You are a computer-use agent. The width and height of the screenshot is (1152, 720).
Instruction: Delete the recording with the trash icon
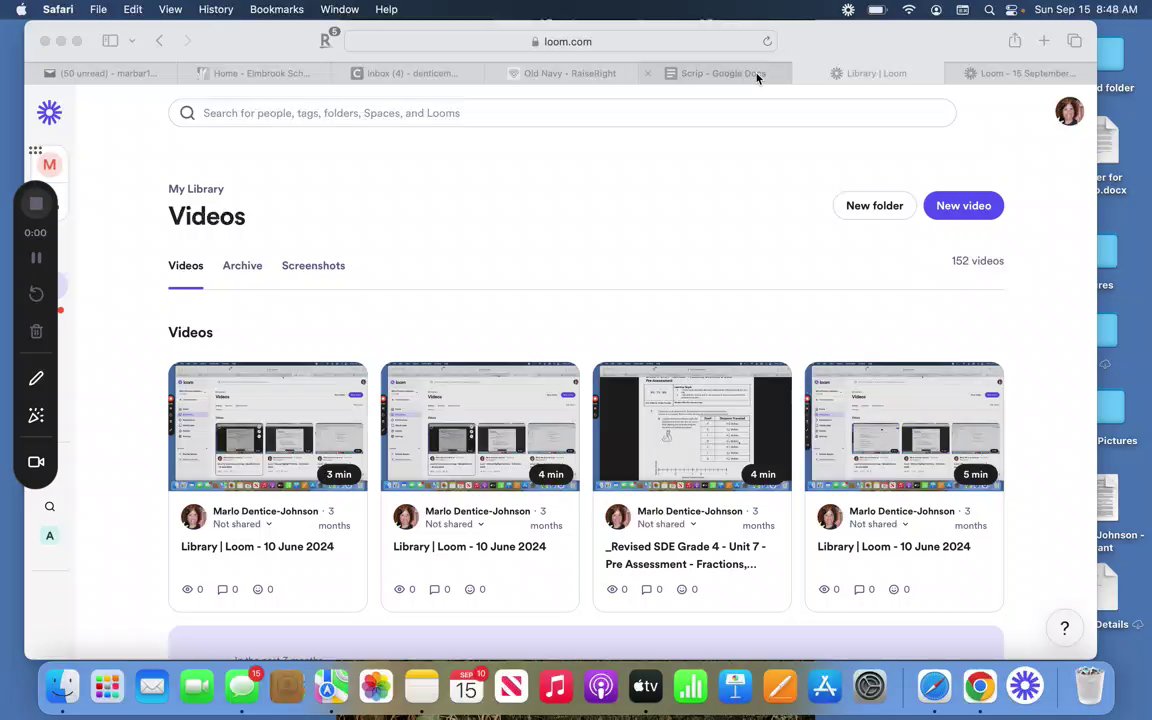point(36,331)
